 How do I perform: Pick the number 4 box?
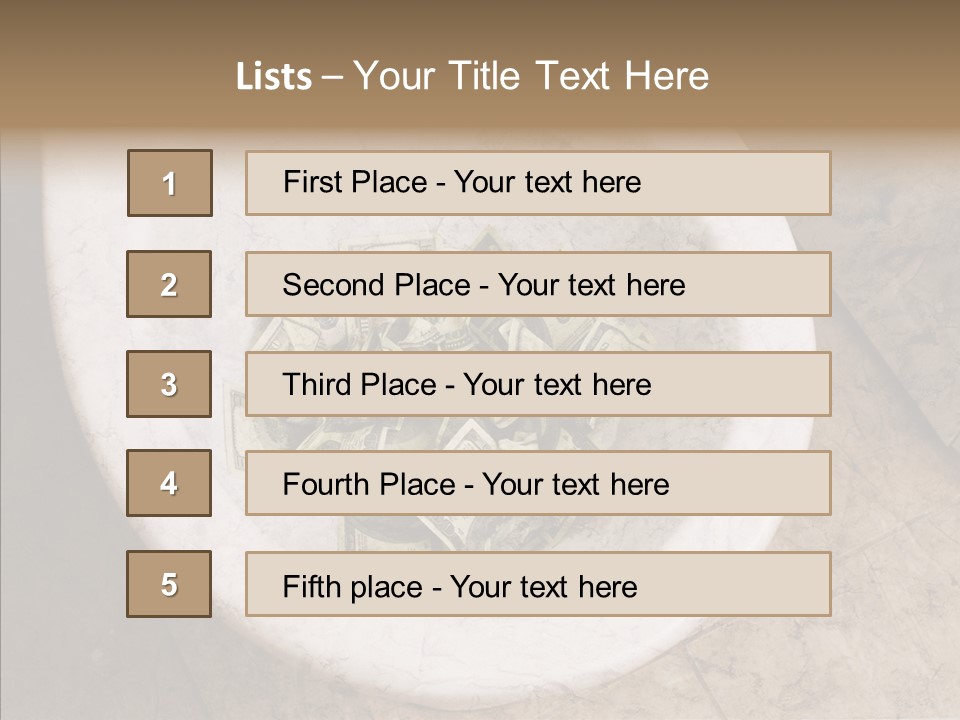[169, 483]
